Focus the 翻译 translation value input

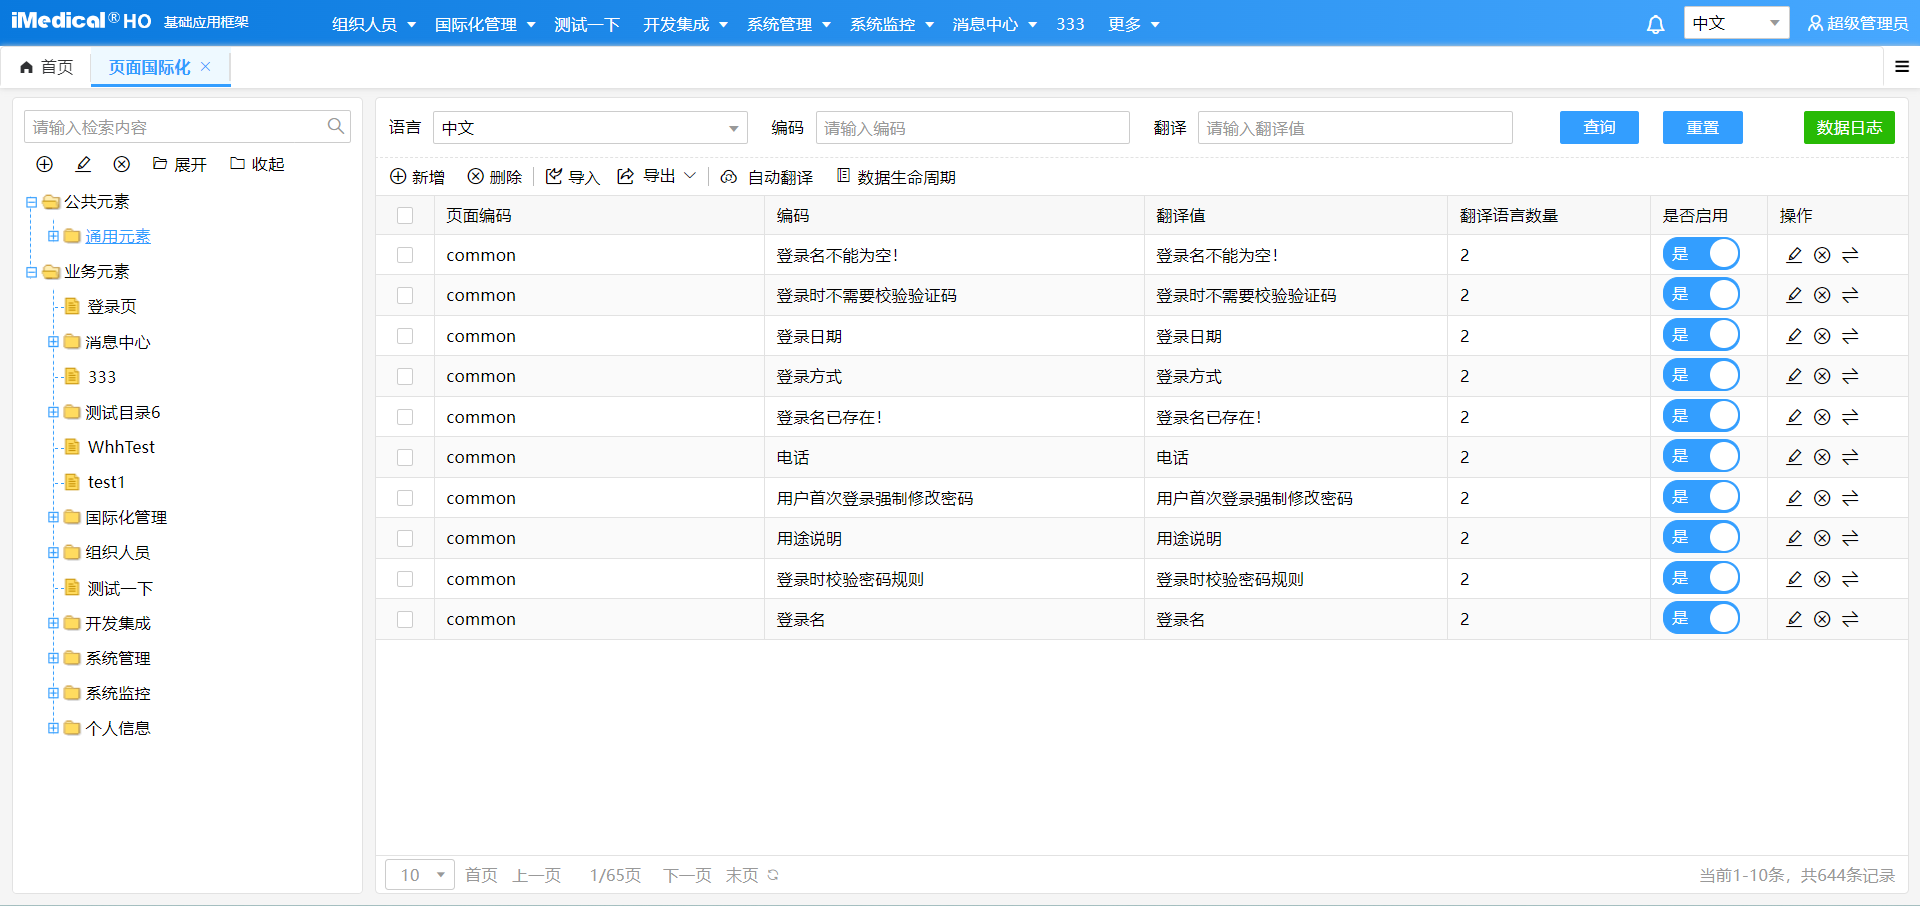coord(1355,128)
